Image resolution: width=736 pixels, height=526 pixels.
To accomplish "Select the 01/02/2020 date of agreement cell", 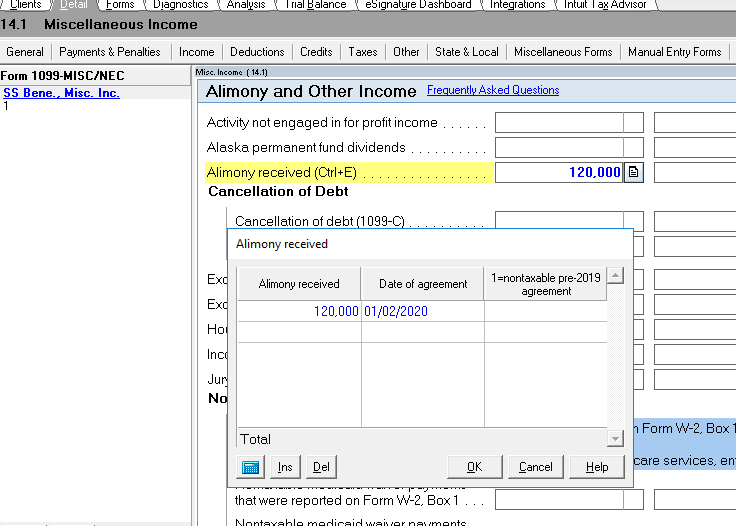I will pyautogui.click(x=423, y=311).
